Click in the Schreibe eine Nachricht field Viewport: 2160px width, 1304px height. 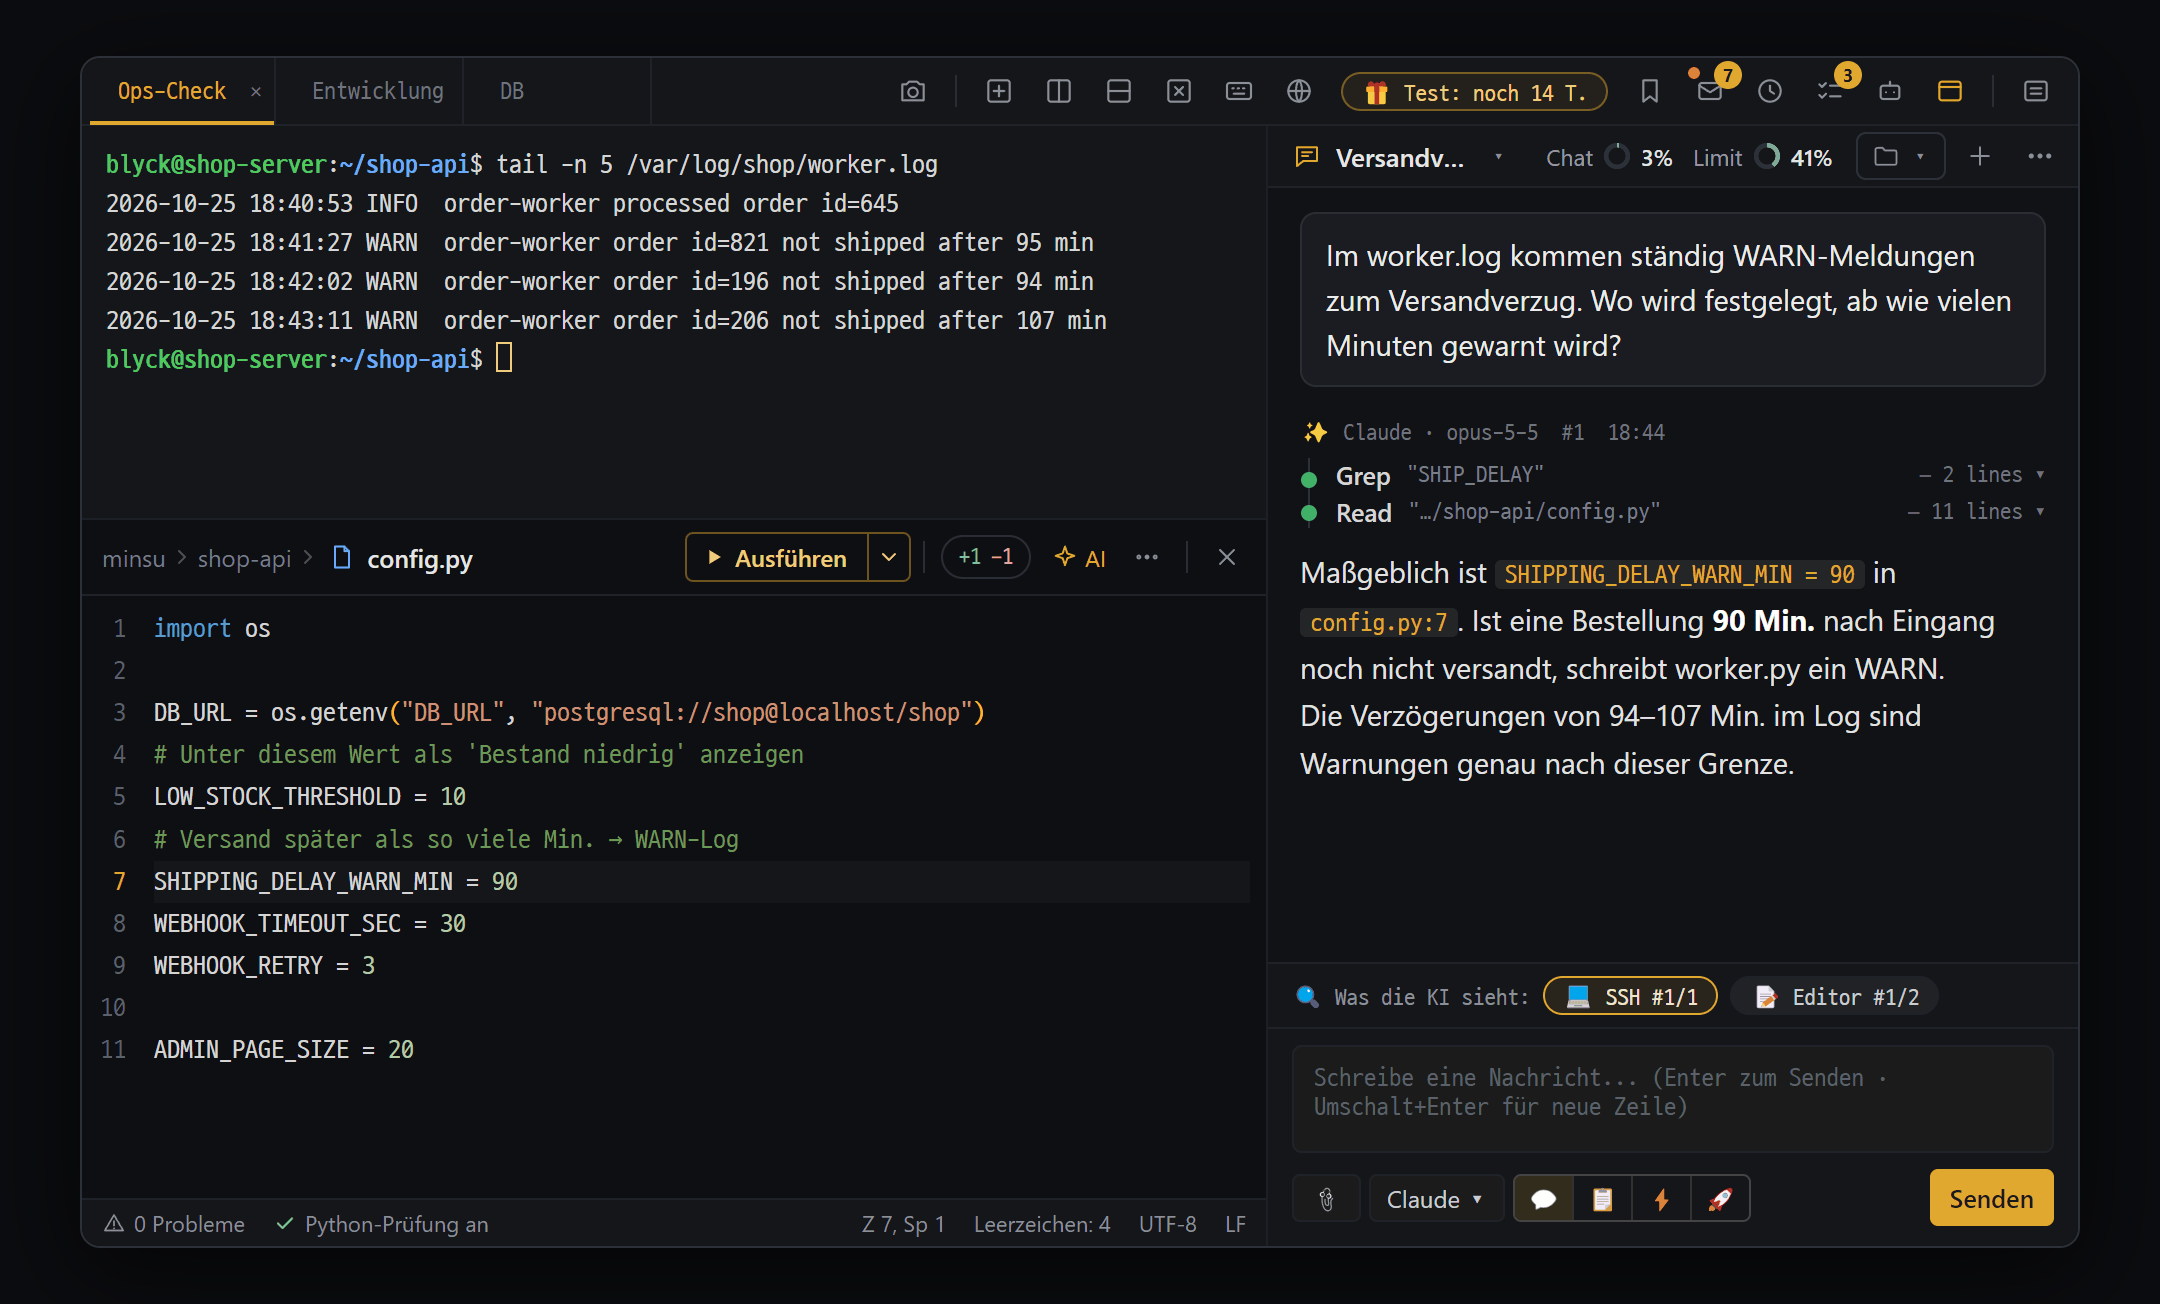click(x=1673, y=1099)
